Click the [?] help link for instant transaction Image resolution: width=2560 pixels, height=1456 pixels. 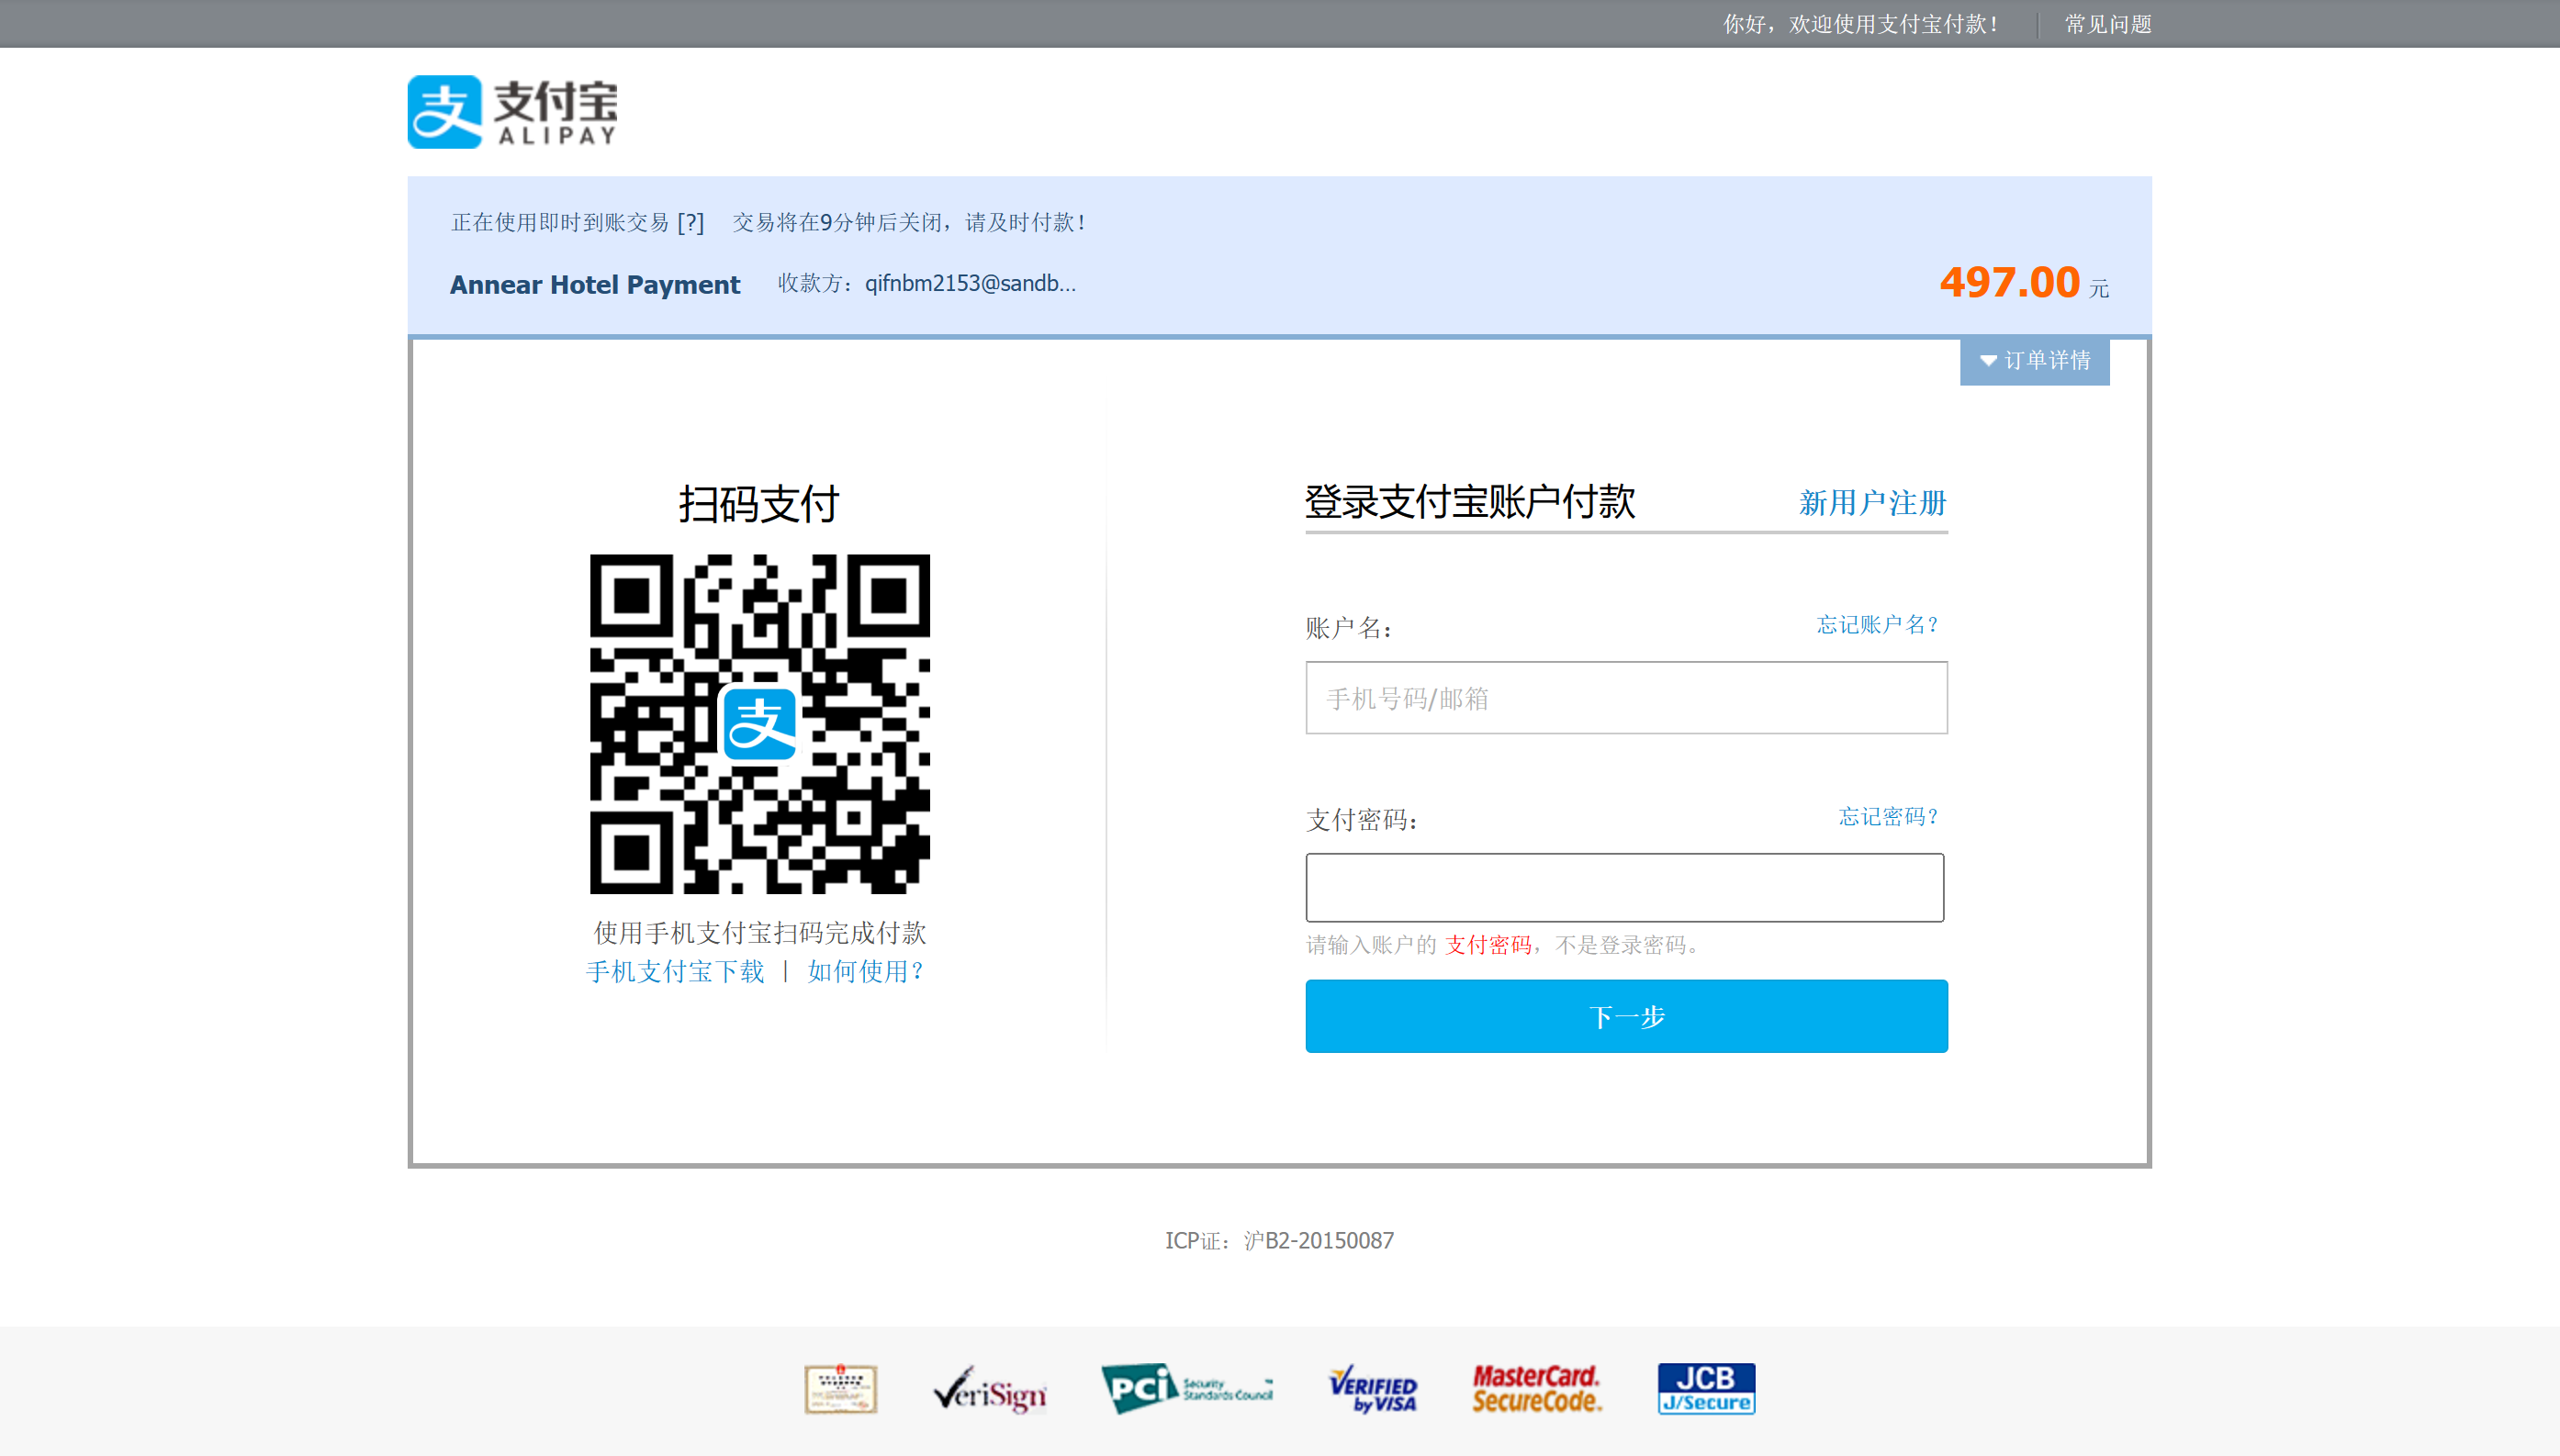click(x=691, y=222)
